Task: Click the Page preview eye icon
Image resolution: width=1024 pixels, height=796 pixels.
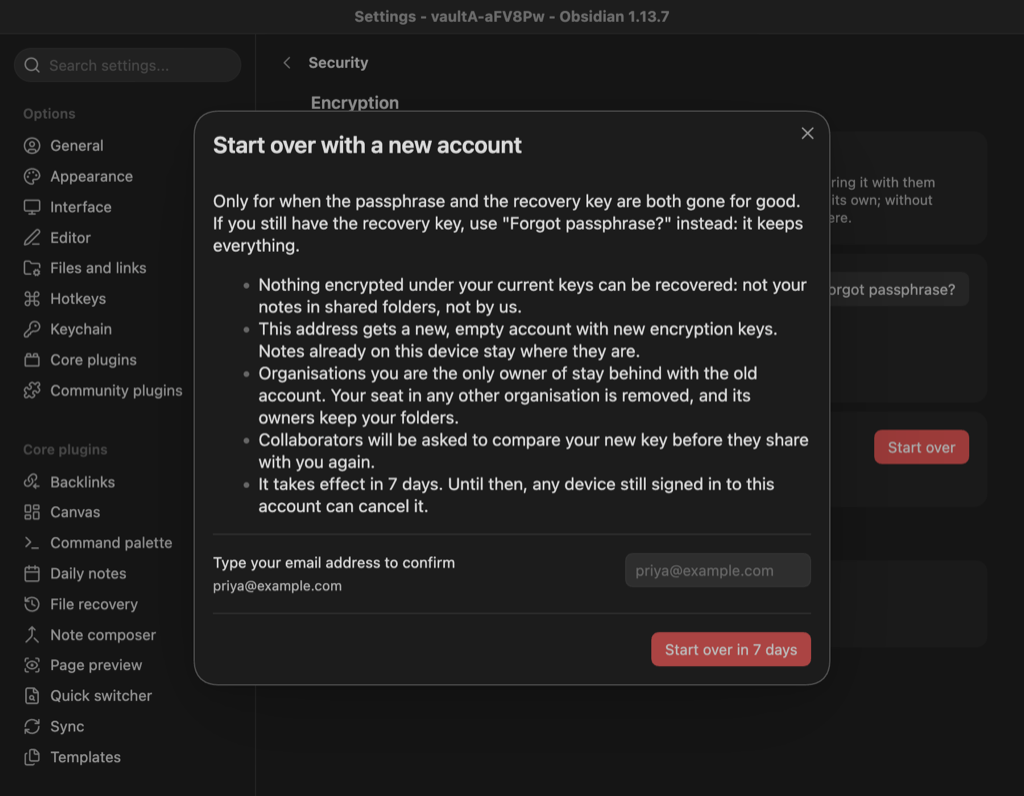Action: click(x=32, y=665)
